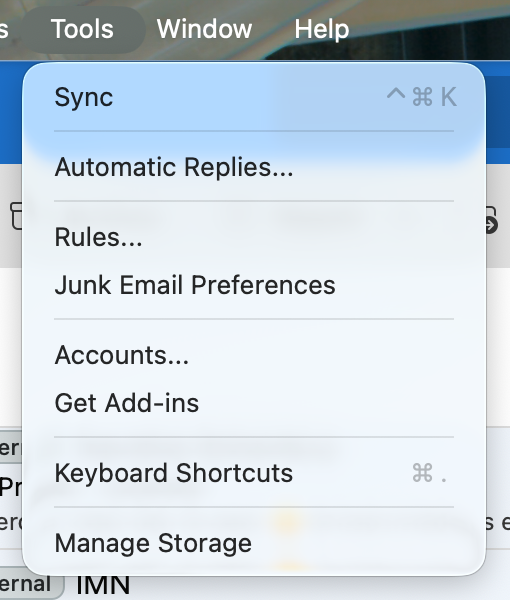Choose Get Add-ins option
This screenshot has height=600, width=510.
click(x=254, y=403)
